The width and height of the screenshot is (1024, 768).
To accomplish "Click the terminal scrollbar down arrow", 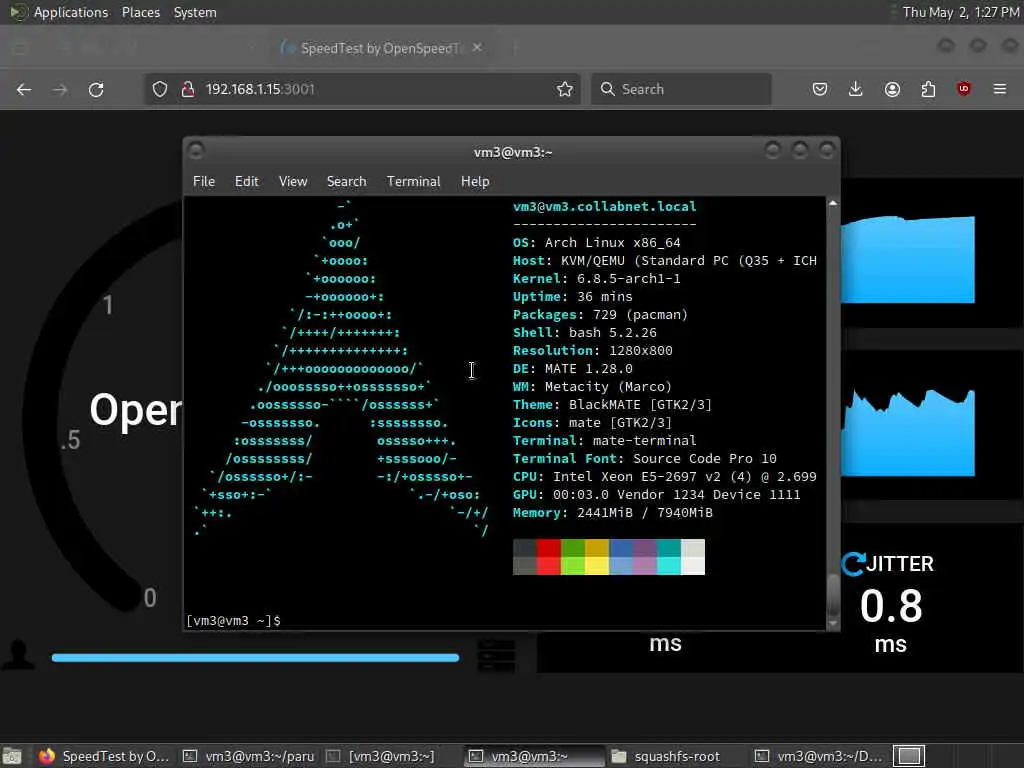I will tap(833, 624).
